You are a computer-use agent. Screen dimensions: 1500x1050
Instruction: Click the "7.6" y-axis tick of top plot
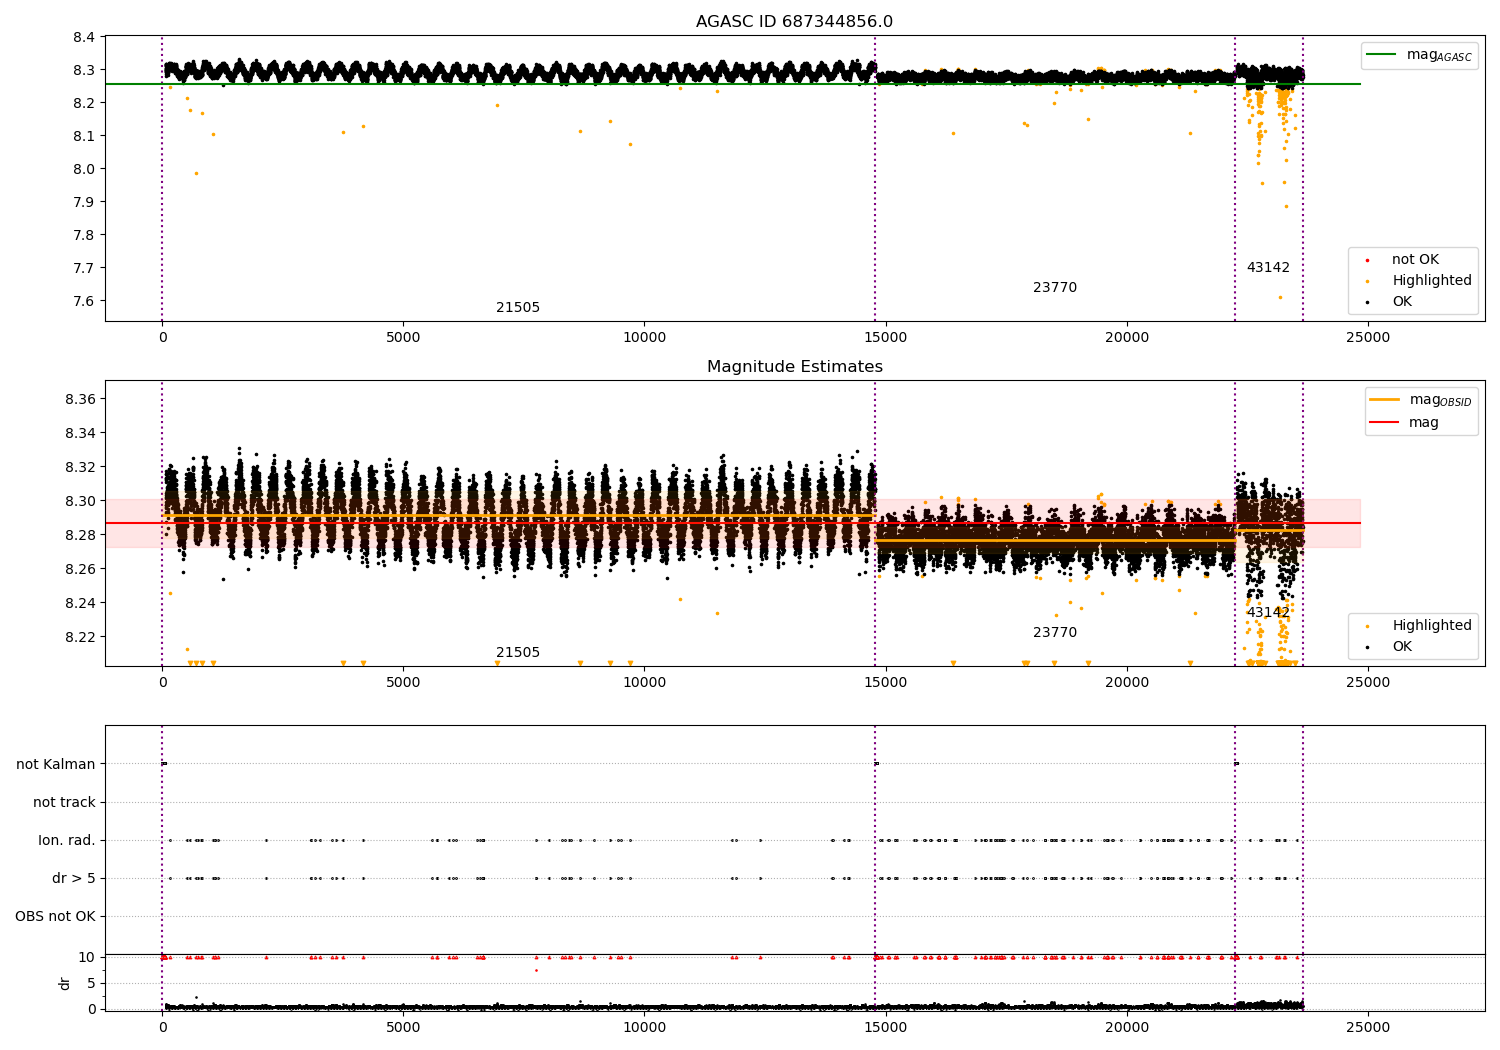(85, 302)
